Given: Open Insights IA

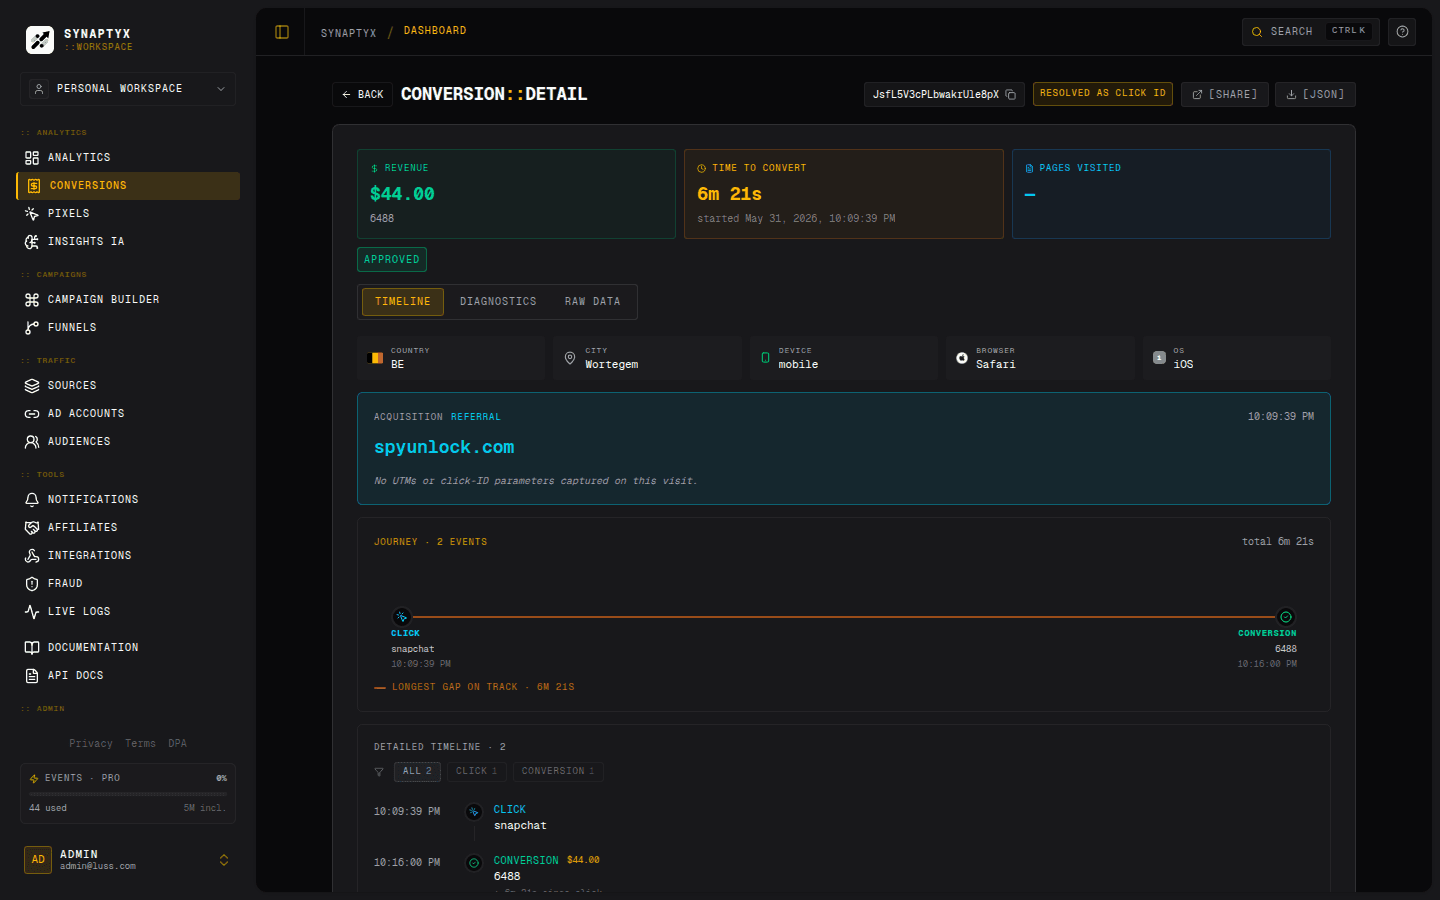Looking at the screenshot, I should [128, 242].
